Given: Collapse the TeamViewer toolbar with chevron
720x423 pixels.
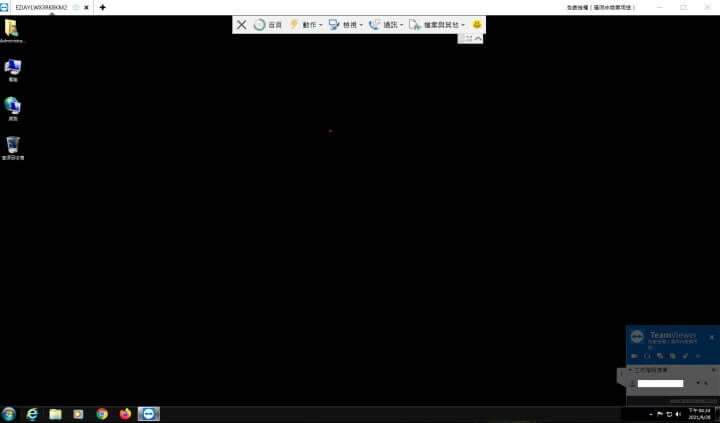Looking at the screenshot, I should [478, 39].
